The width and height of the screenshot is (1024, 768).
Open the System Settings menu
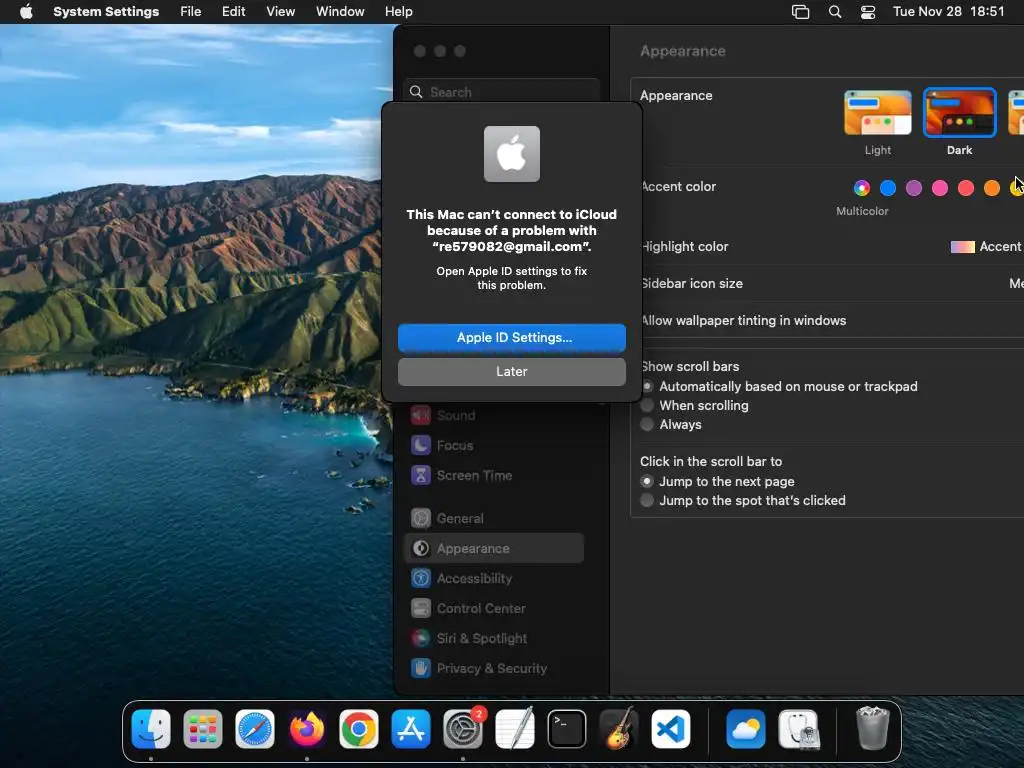(x=106, y=12)
